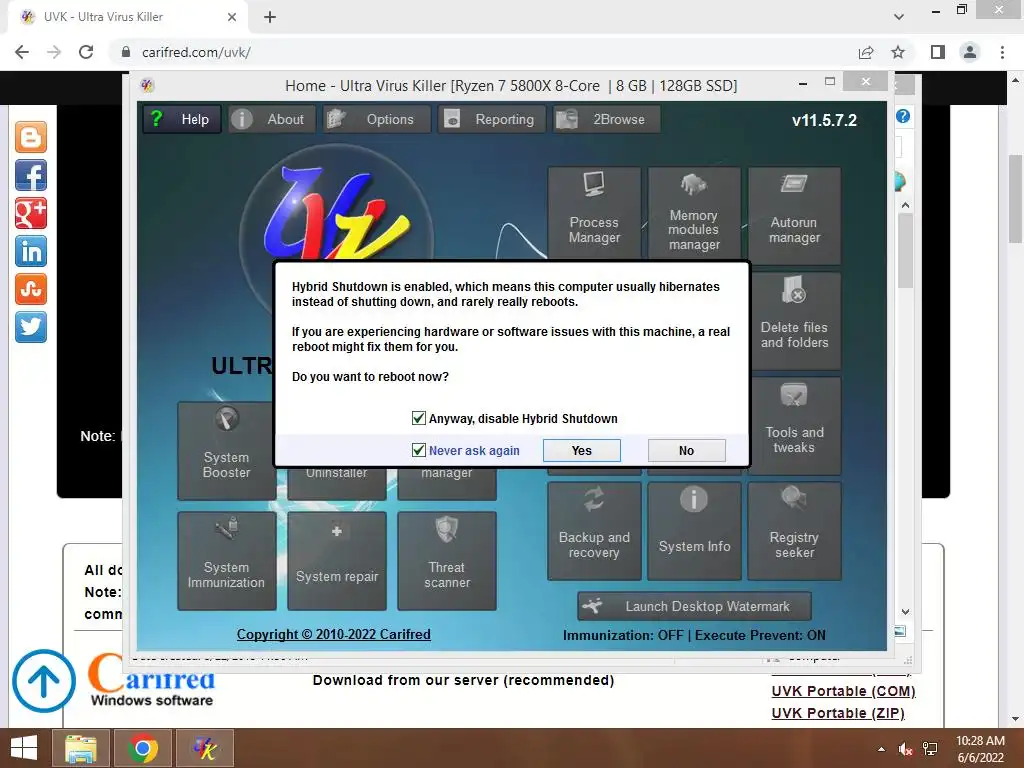Open UVK Portable (COM) download link

[x=843, y=691]
